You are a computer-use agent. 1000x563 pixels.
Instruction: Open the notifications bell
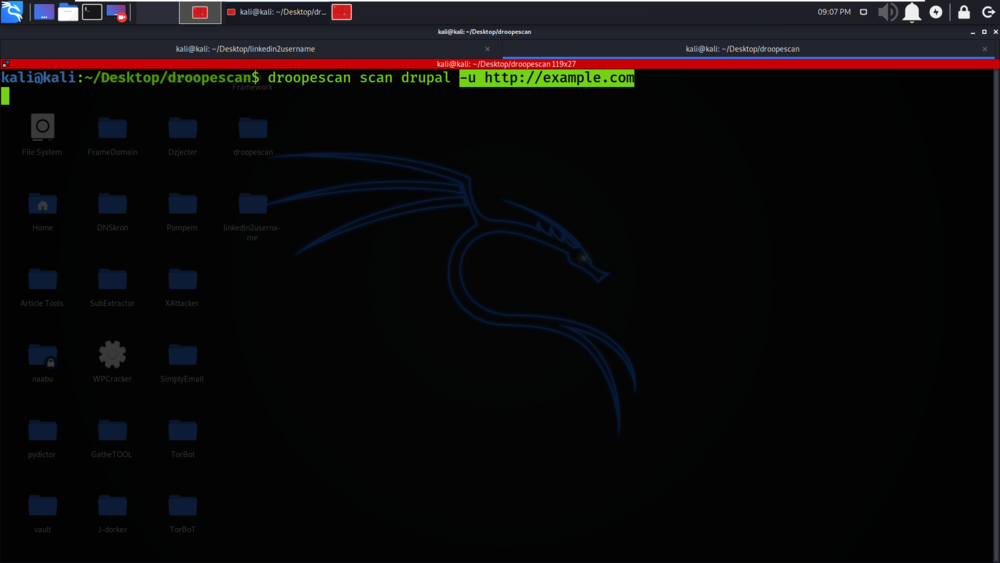912,12
